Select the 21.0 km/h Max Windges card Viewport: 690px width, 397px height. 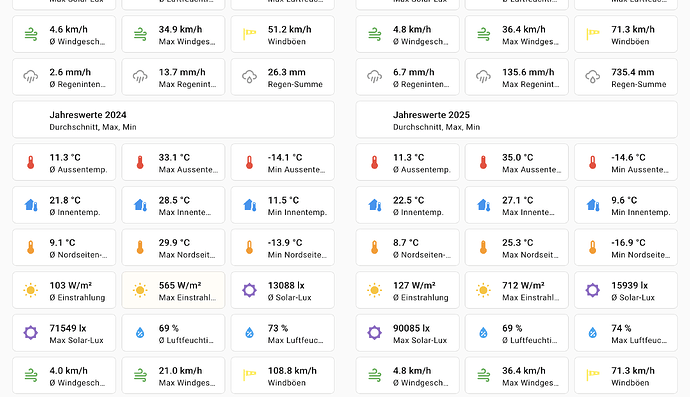tap(173, 375)
